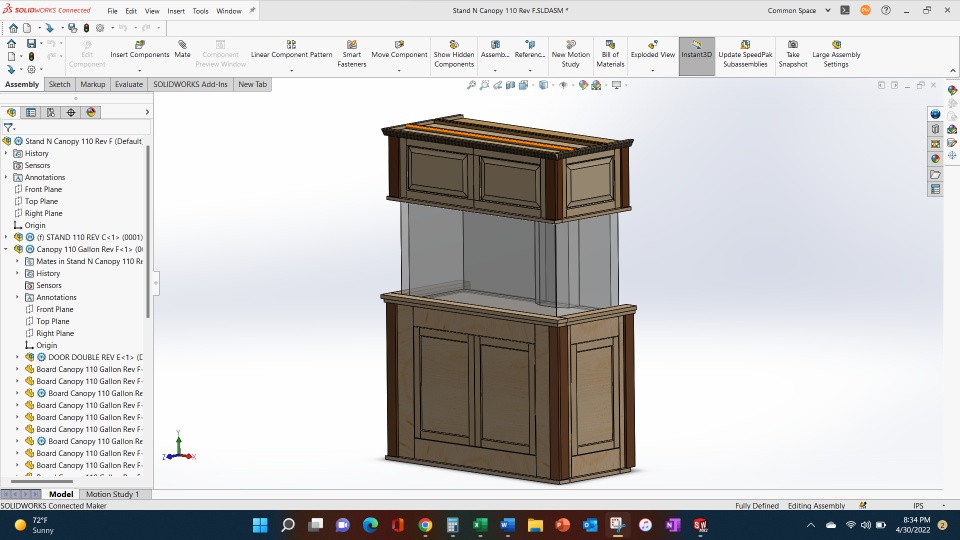Click Section View in view toolbar
Image resolution: width=960 pixels, height=540 pixels.
click(x=511, y=85)
